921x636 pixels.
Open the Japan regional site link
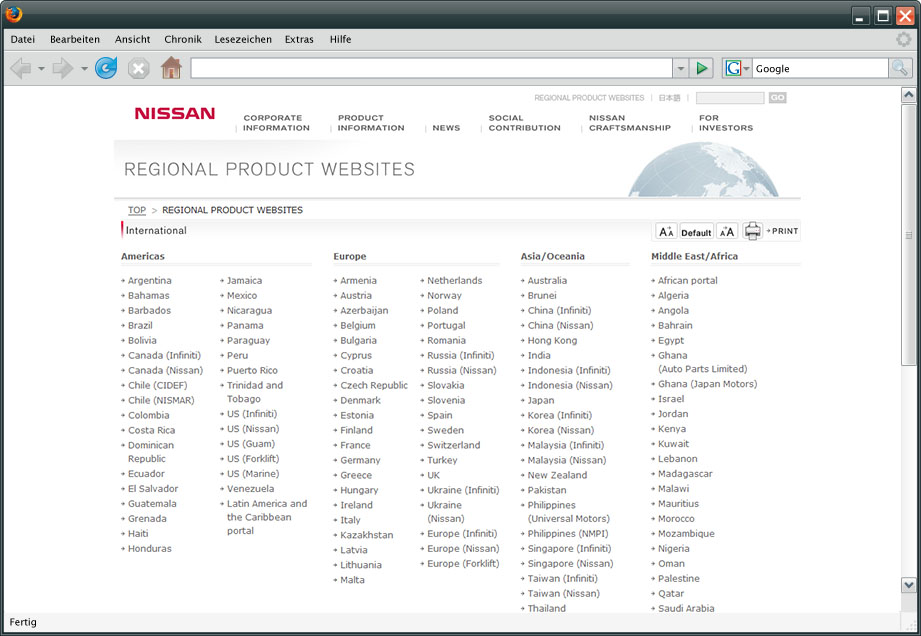[x=541, y=400]
